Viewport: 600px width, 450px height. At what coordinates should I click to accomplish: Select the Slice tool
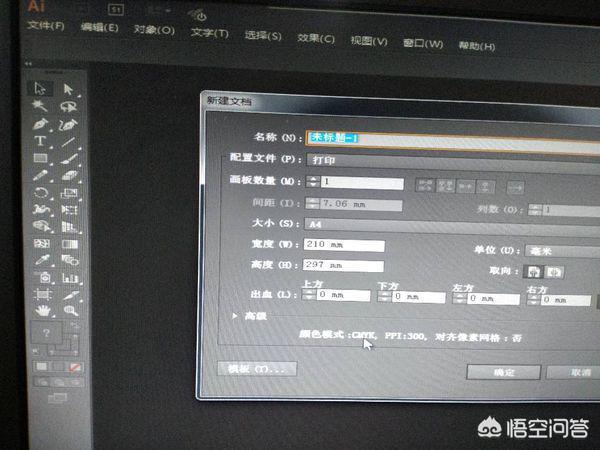71,294
